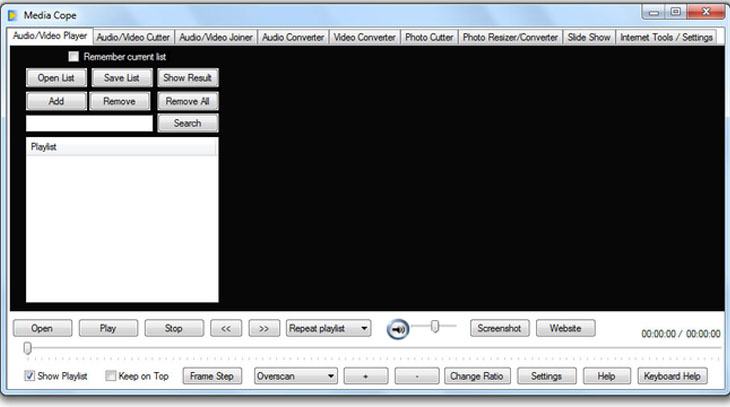The image size is (730, 407).
Task: Click the Search button
Action: point(188,123)
